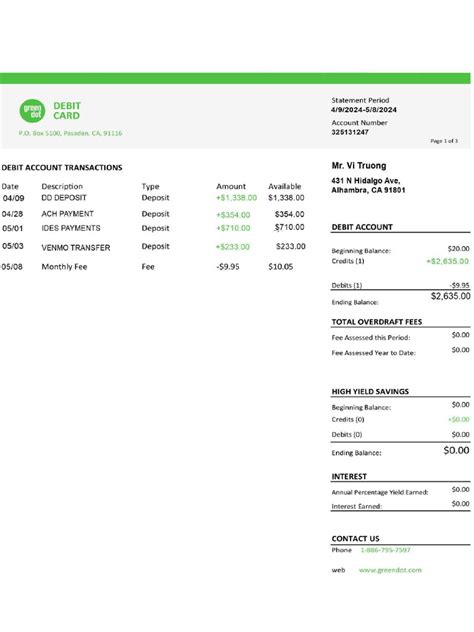This screenshot has height=632, width=474.
Task: Click the DEBIT ACCOUNT TRANSACTIONS heading
Action: tap(62, 168)
